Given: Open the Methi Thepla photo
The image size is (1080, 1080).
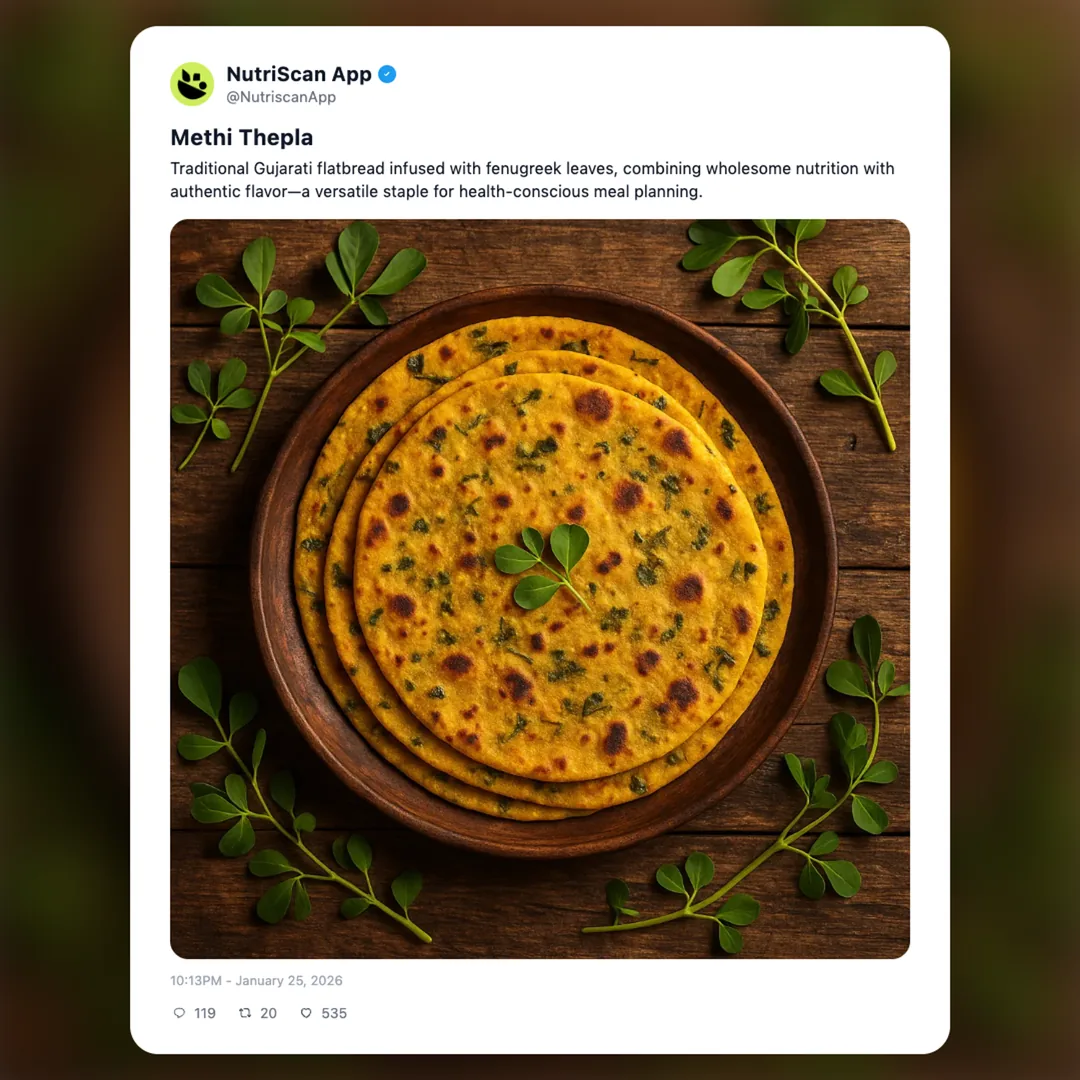Looking at the screenshot, I should coord(540,587).
